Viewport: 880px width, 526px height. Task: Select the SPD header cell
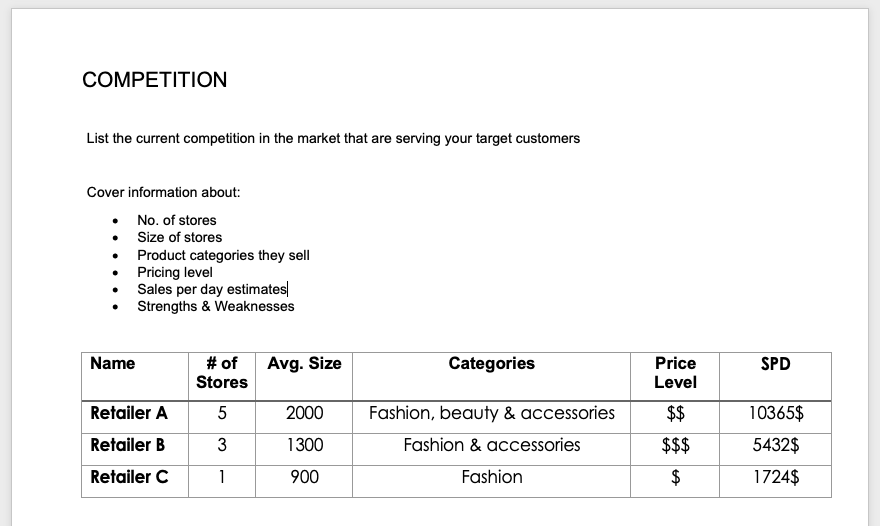point(776,376)
